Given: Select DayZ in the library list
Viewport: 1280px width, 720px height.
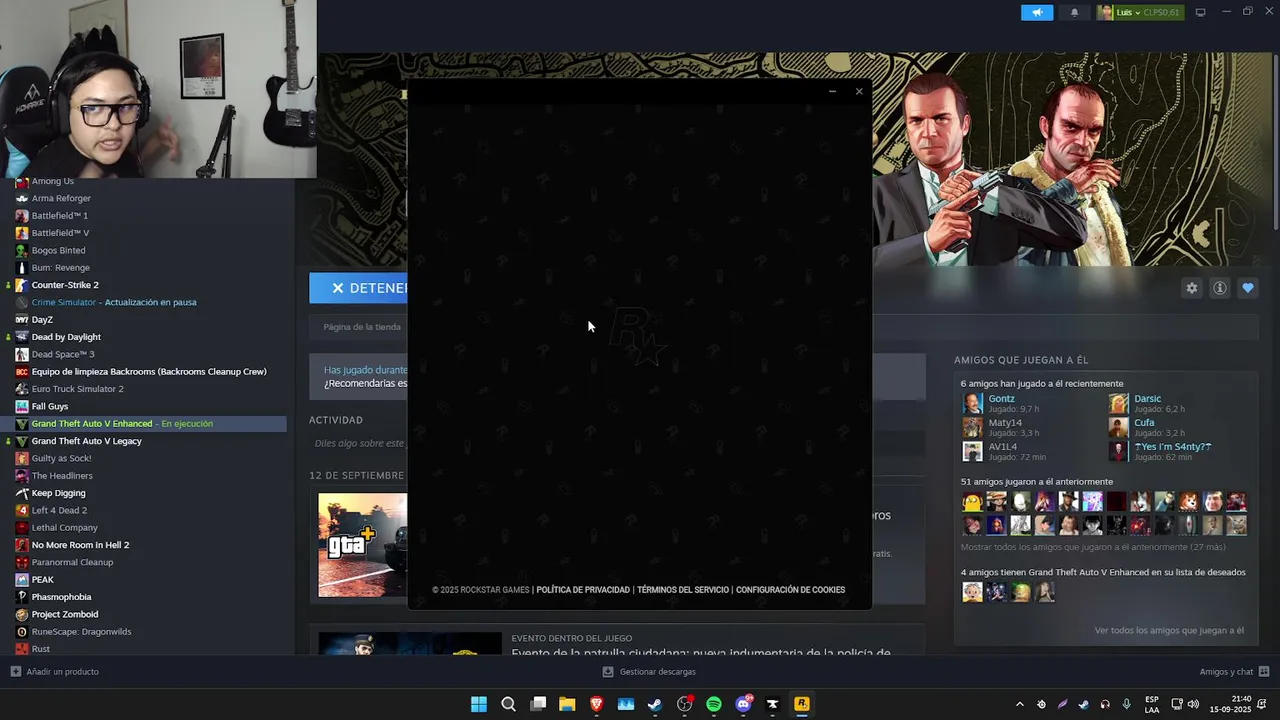Looking at the screenshot, I should (x=42, y=320).
